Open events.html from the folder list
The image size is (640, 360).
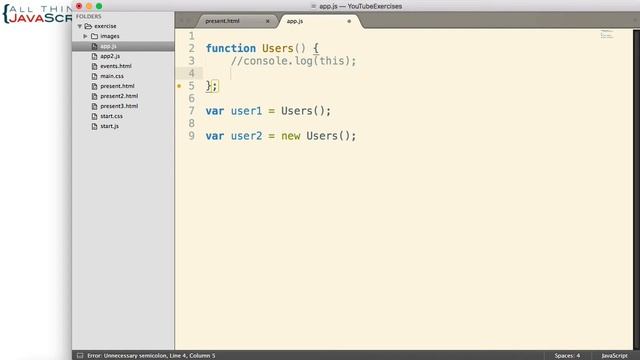[x=116, y=66]
